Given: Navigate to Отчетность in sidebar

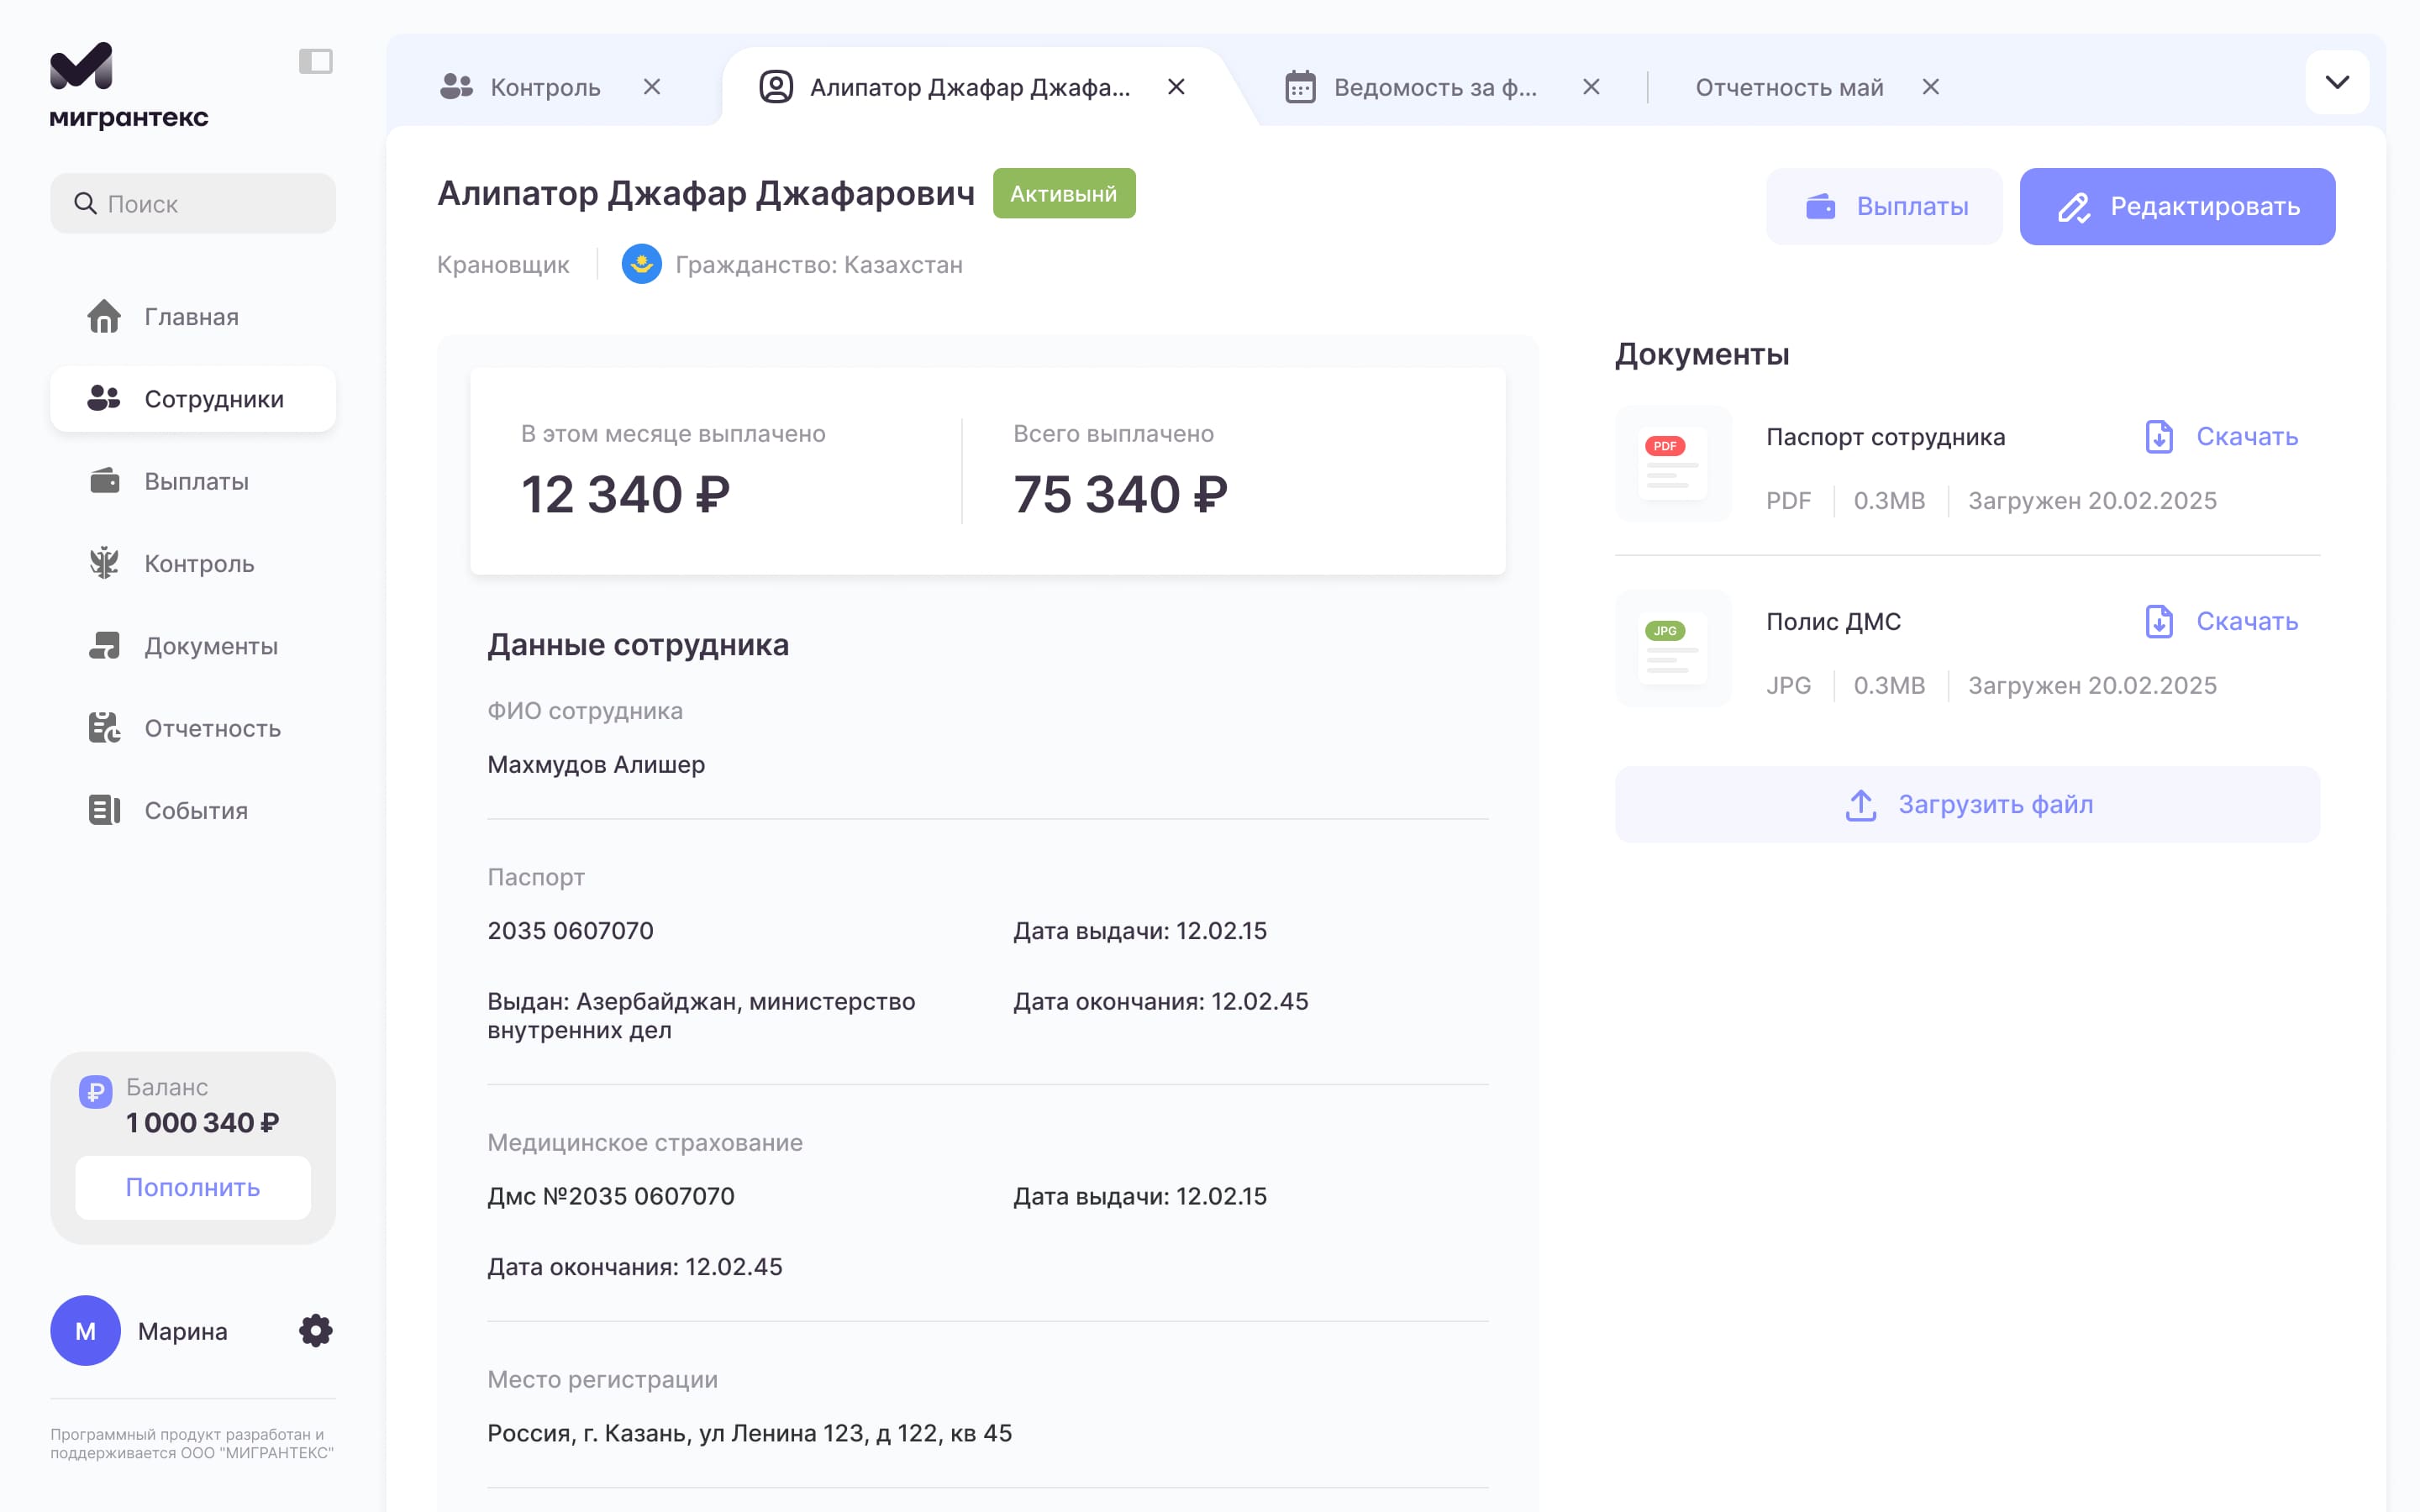Looking at the screenshot, I should (x=212, y=729).
